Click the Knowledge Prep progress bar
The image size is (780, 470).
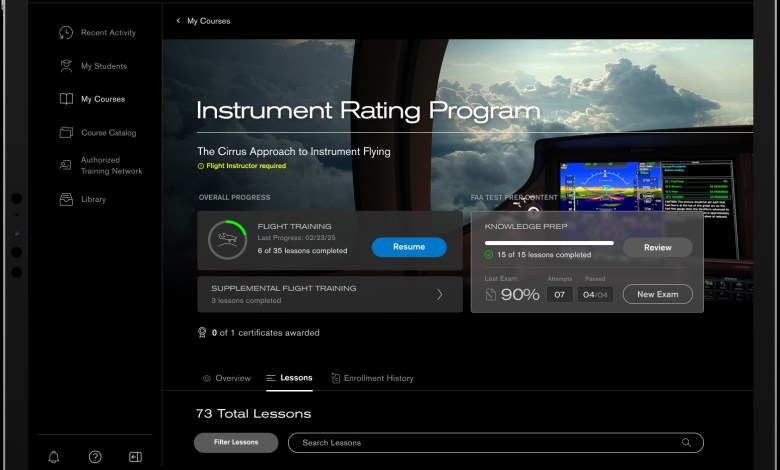pyautogui.click(x=549, y=243)
